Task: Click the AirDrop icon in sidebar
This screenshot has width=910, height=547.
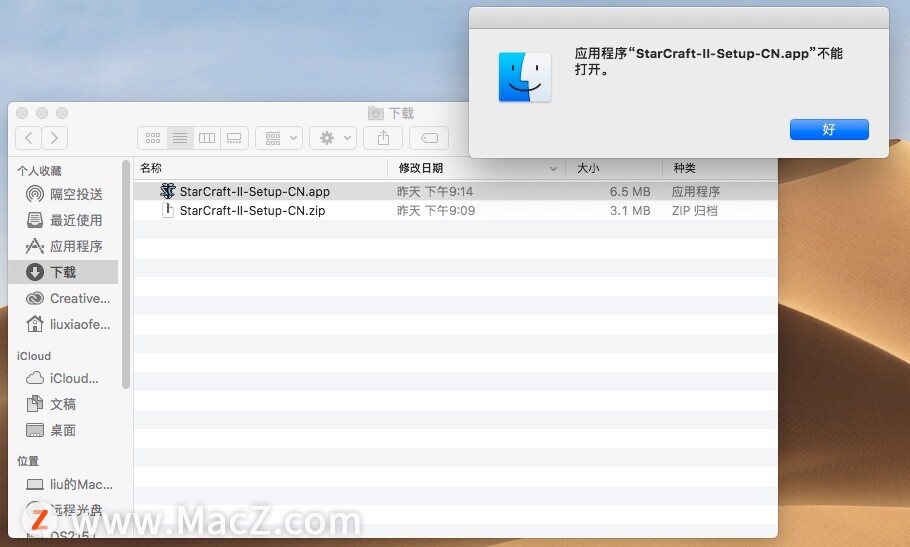Action: pyautogui.click(x=35, y=194)
